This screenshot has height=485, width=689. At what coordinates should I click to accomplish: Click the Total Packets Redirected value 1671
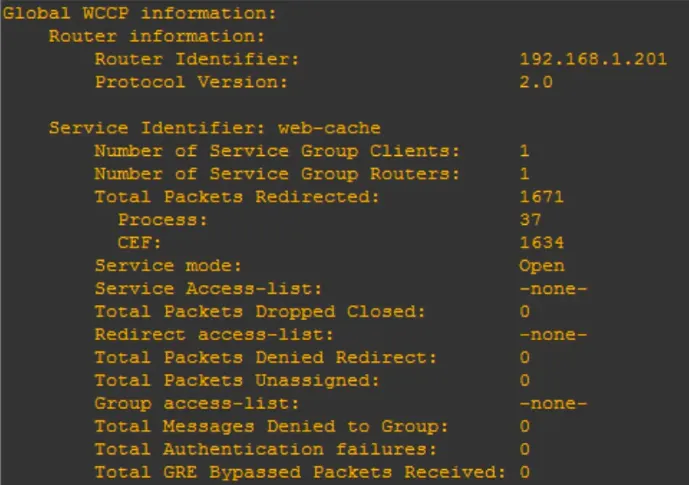(541, 197)
